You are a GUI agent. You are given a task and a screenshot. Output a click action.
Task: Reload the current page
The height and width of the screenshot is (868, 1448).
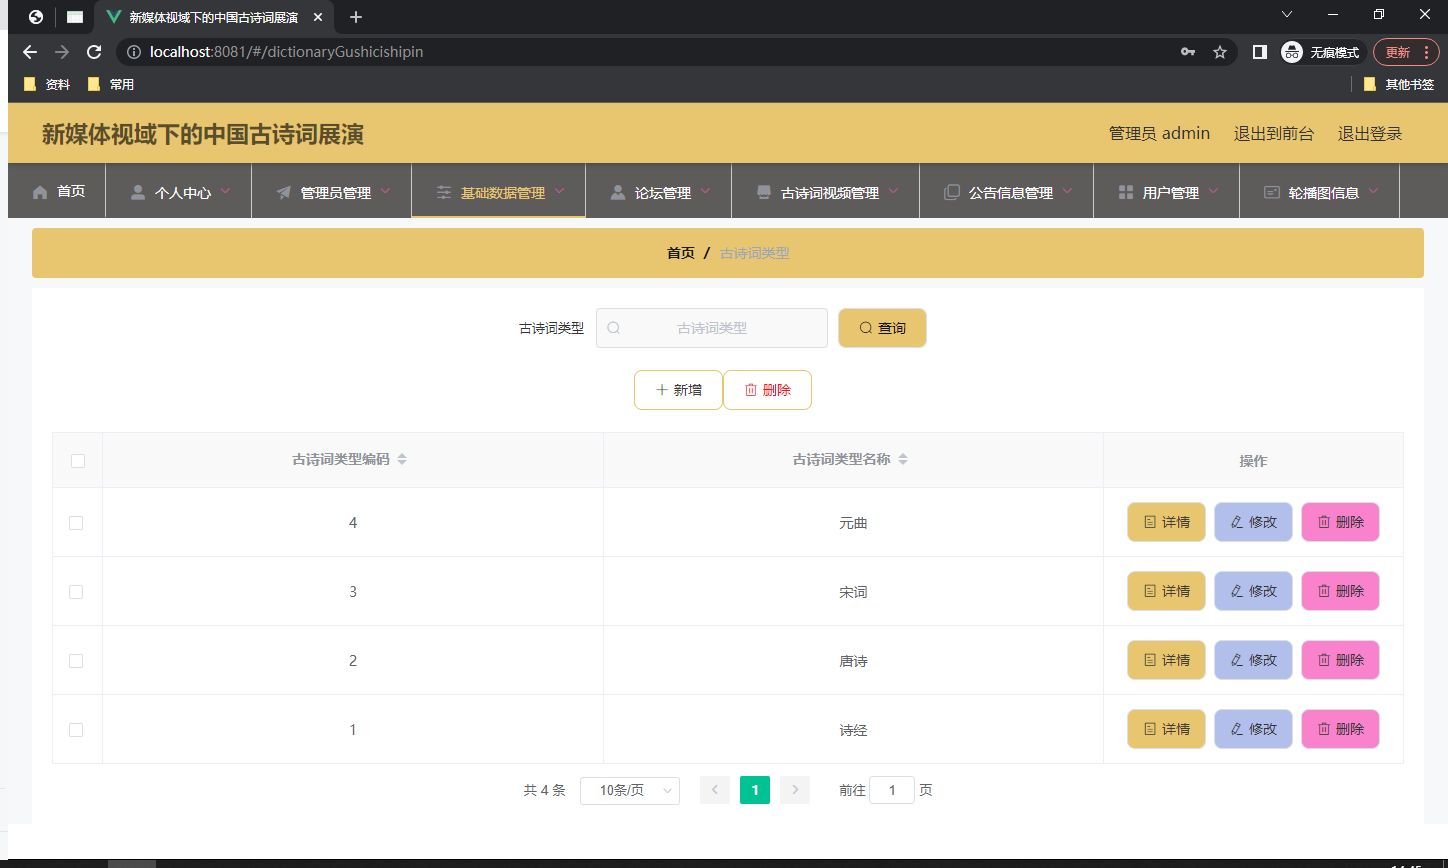click(x=94, y=52)
